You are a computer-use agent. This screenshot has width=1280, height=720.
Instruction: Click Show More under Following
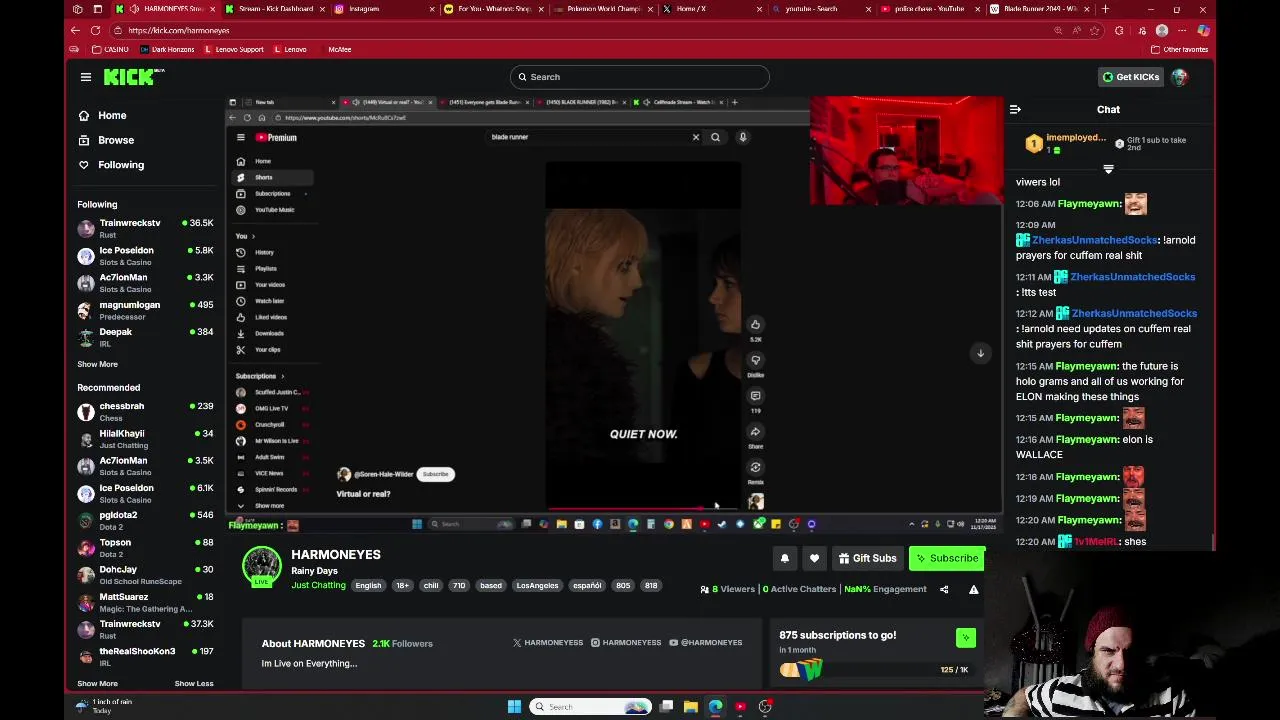tap(97, 364)
